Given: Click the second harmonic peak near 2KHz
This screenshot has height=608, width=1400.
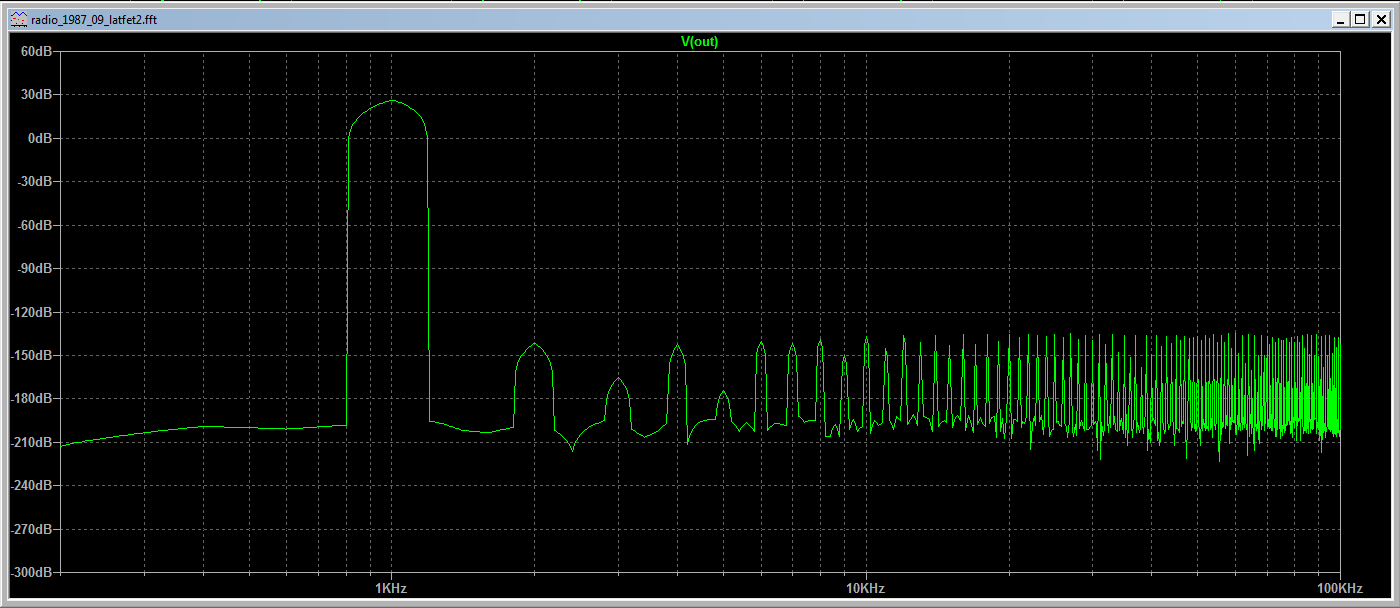Looking at the screenshot, I should pos(535,343).
